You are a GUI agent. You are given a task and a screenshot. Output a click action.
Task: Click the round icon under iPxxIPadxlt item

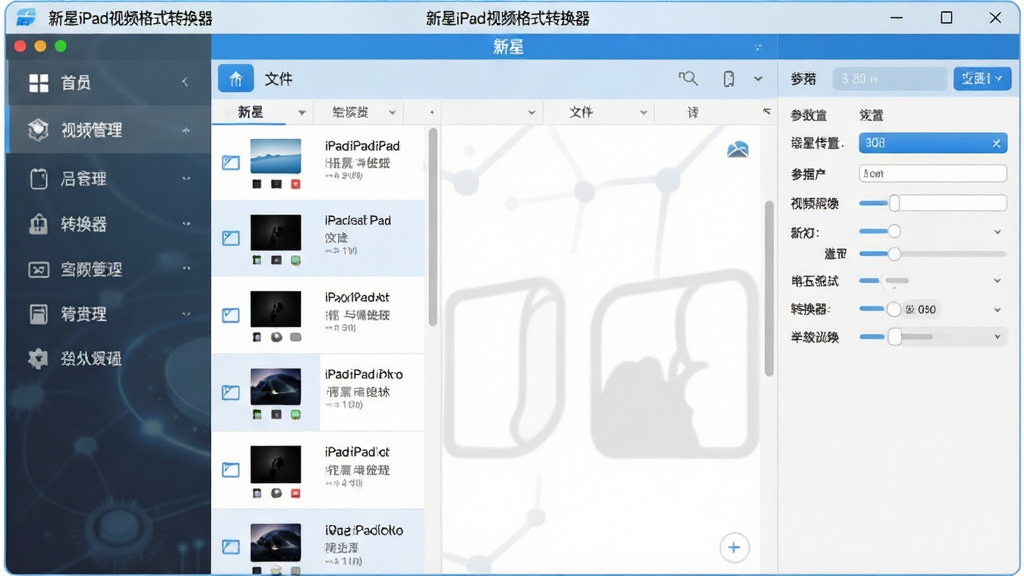pyautogui.click(x=276, y=337)
